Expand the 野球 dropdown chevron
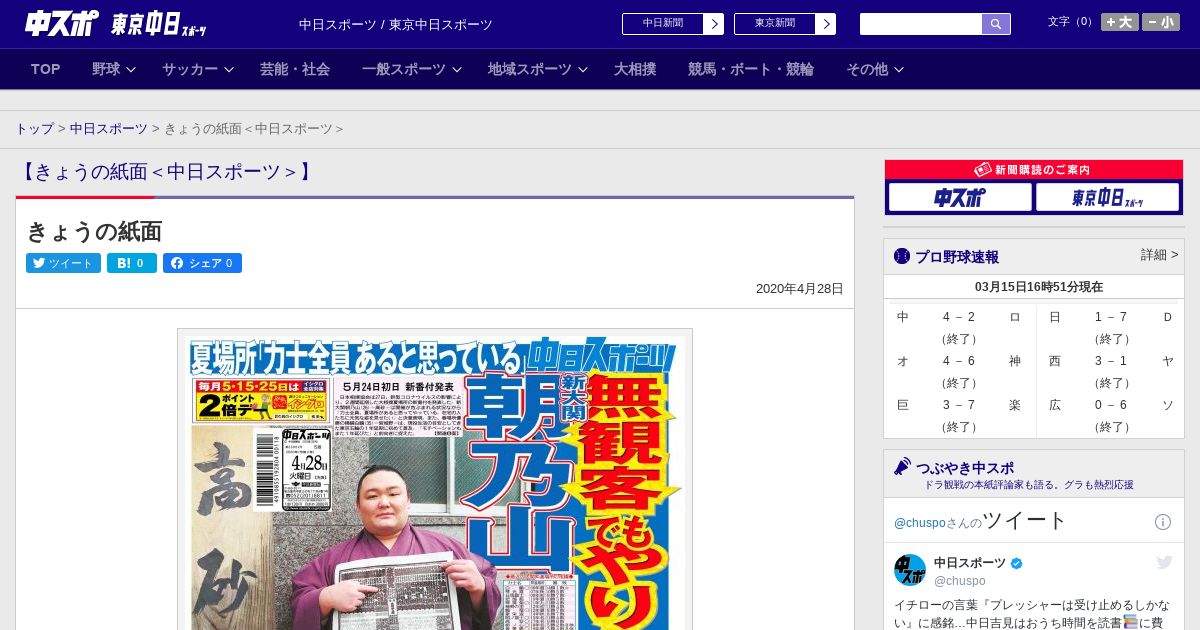 pyautogui.click(x=130, y=70)
